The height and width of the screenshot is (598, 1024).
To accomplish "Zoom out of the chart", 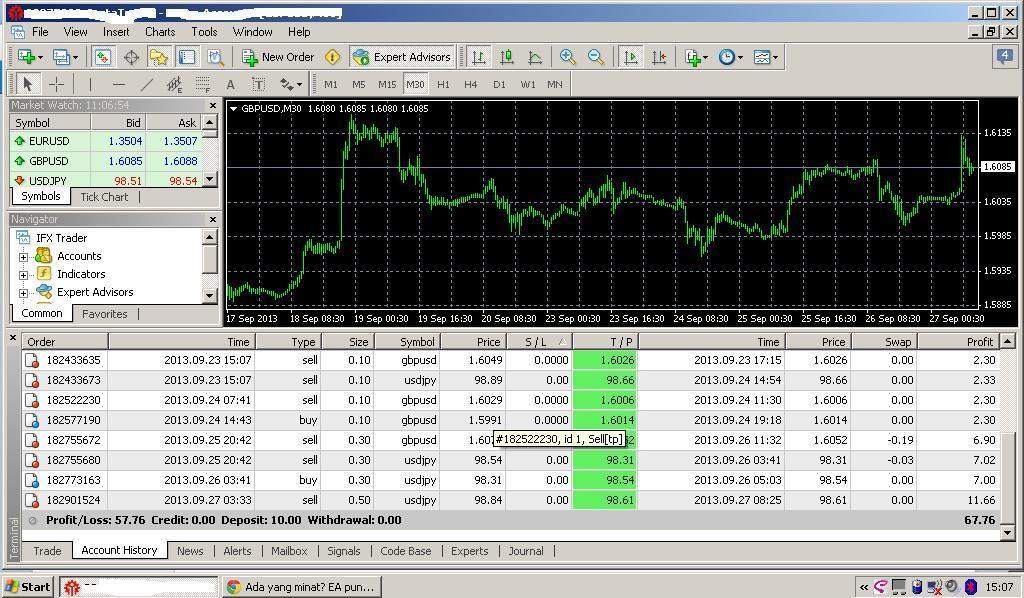I will 596,57.
